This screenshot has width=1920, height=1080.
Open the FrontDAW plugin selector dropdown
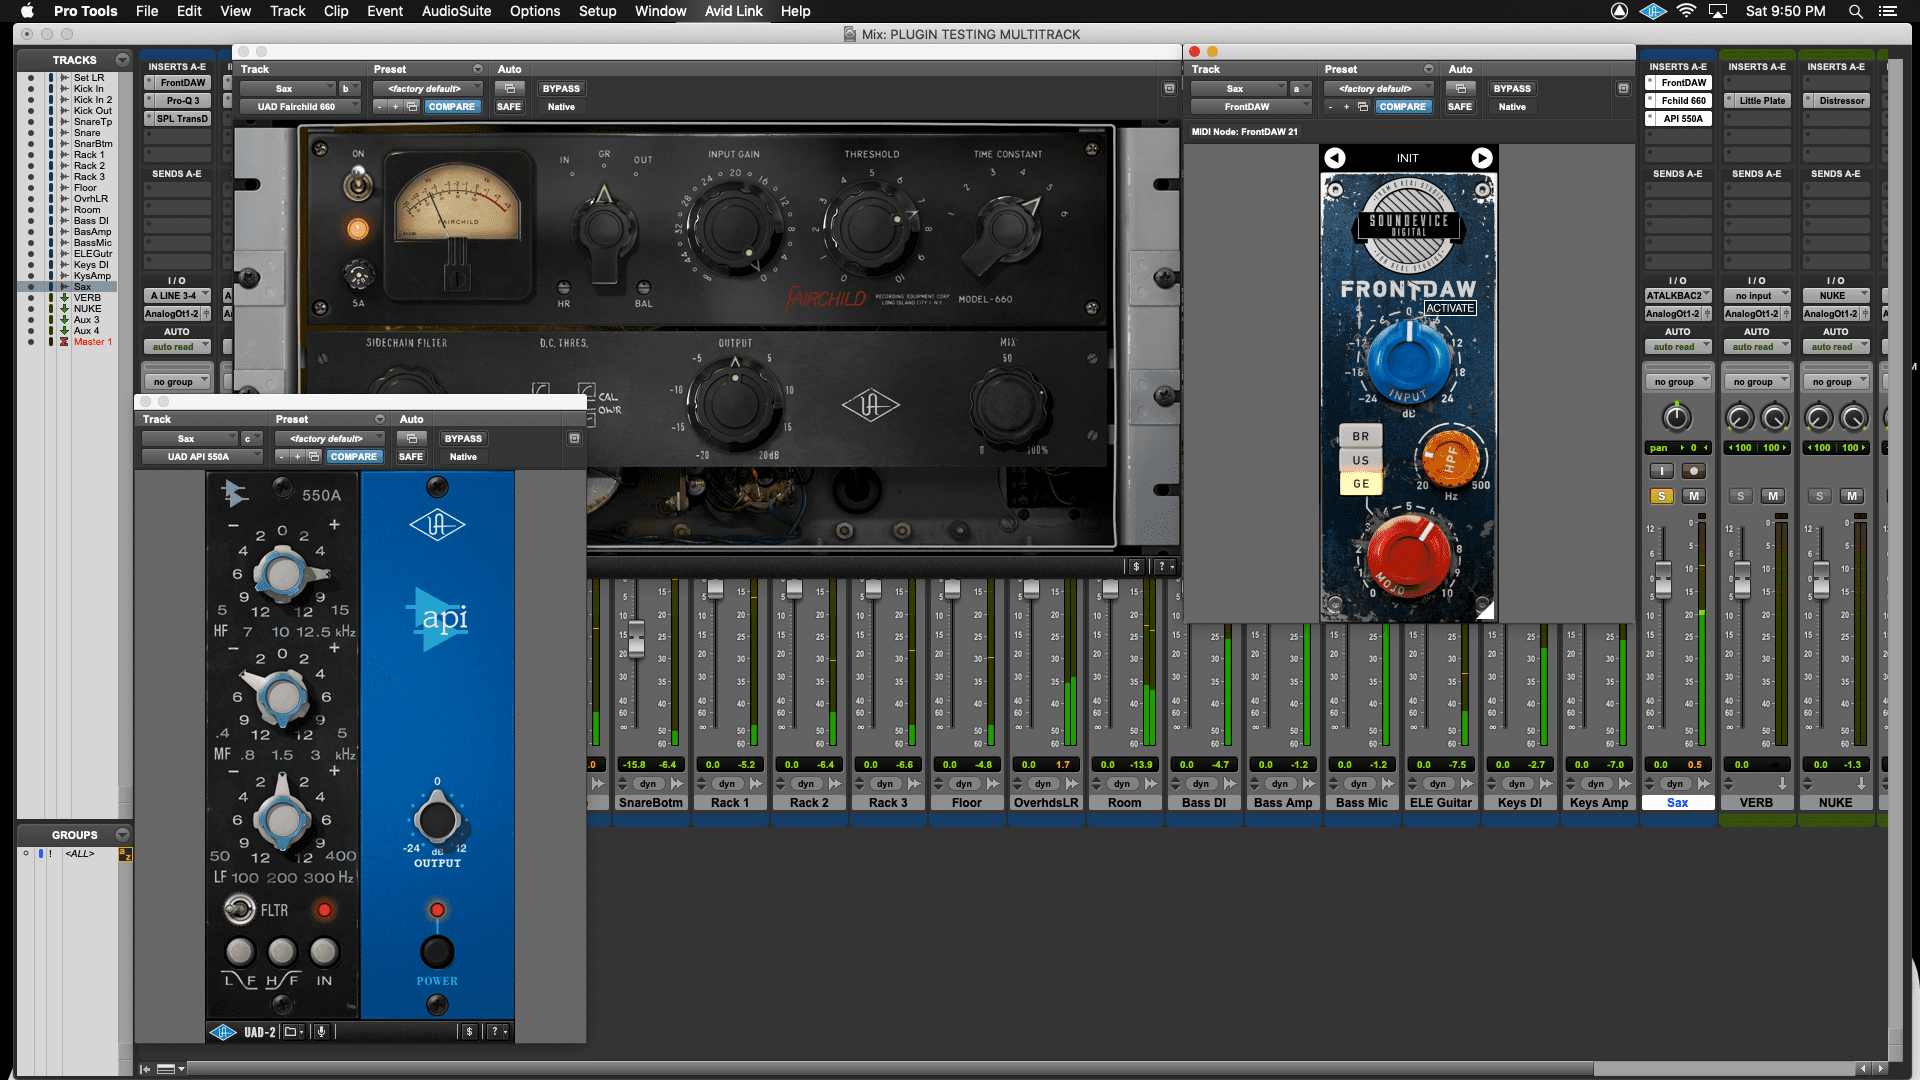click(x=1250, y=106)
